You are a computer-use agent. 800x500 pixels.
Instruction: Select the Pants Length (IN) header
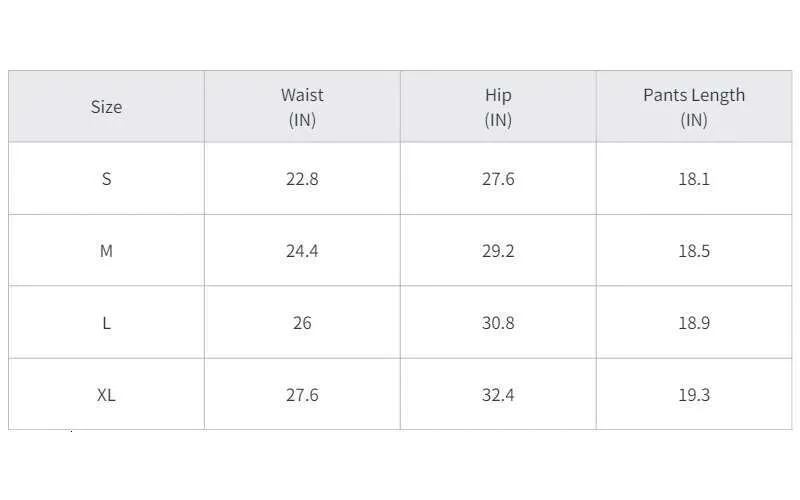[x=694, y=107]
